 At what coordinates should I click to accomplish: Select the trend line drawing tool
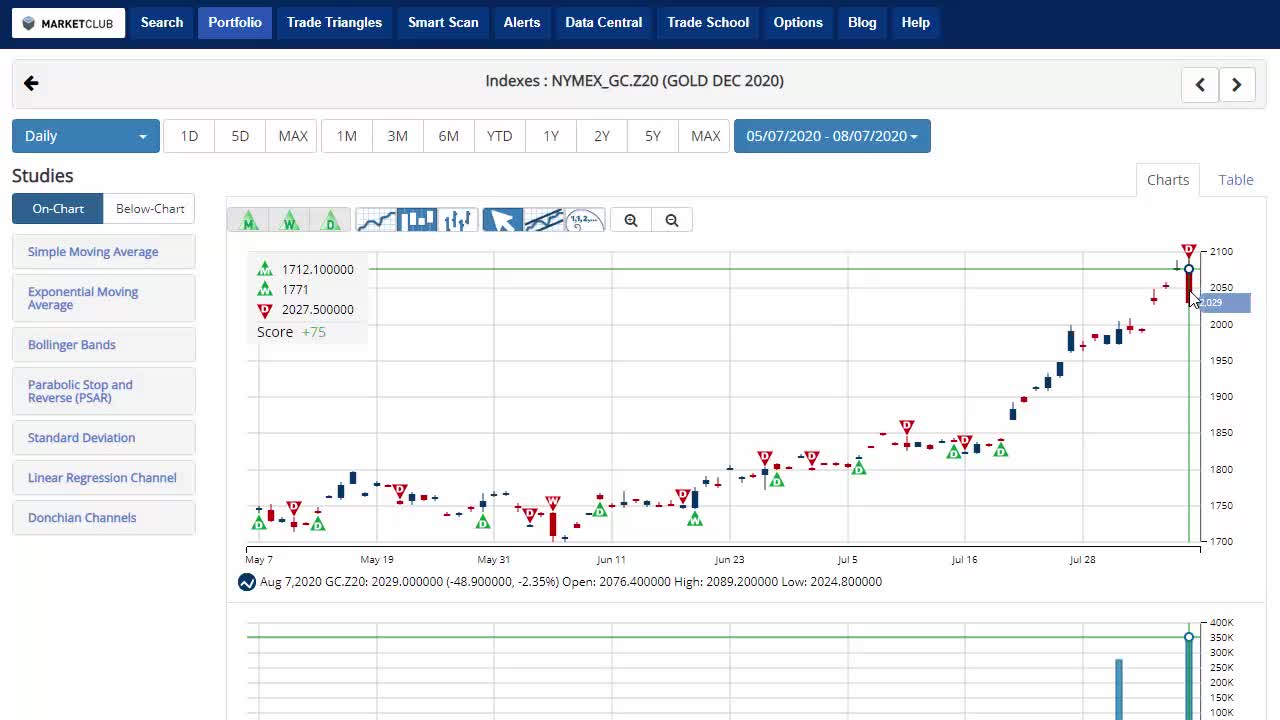tap(544, 220)
